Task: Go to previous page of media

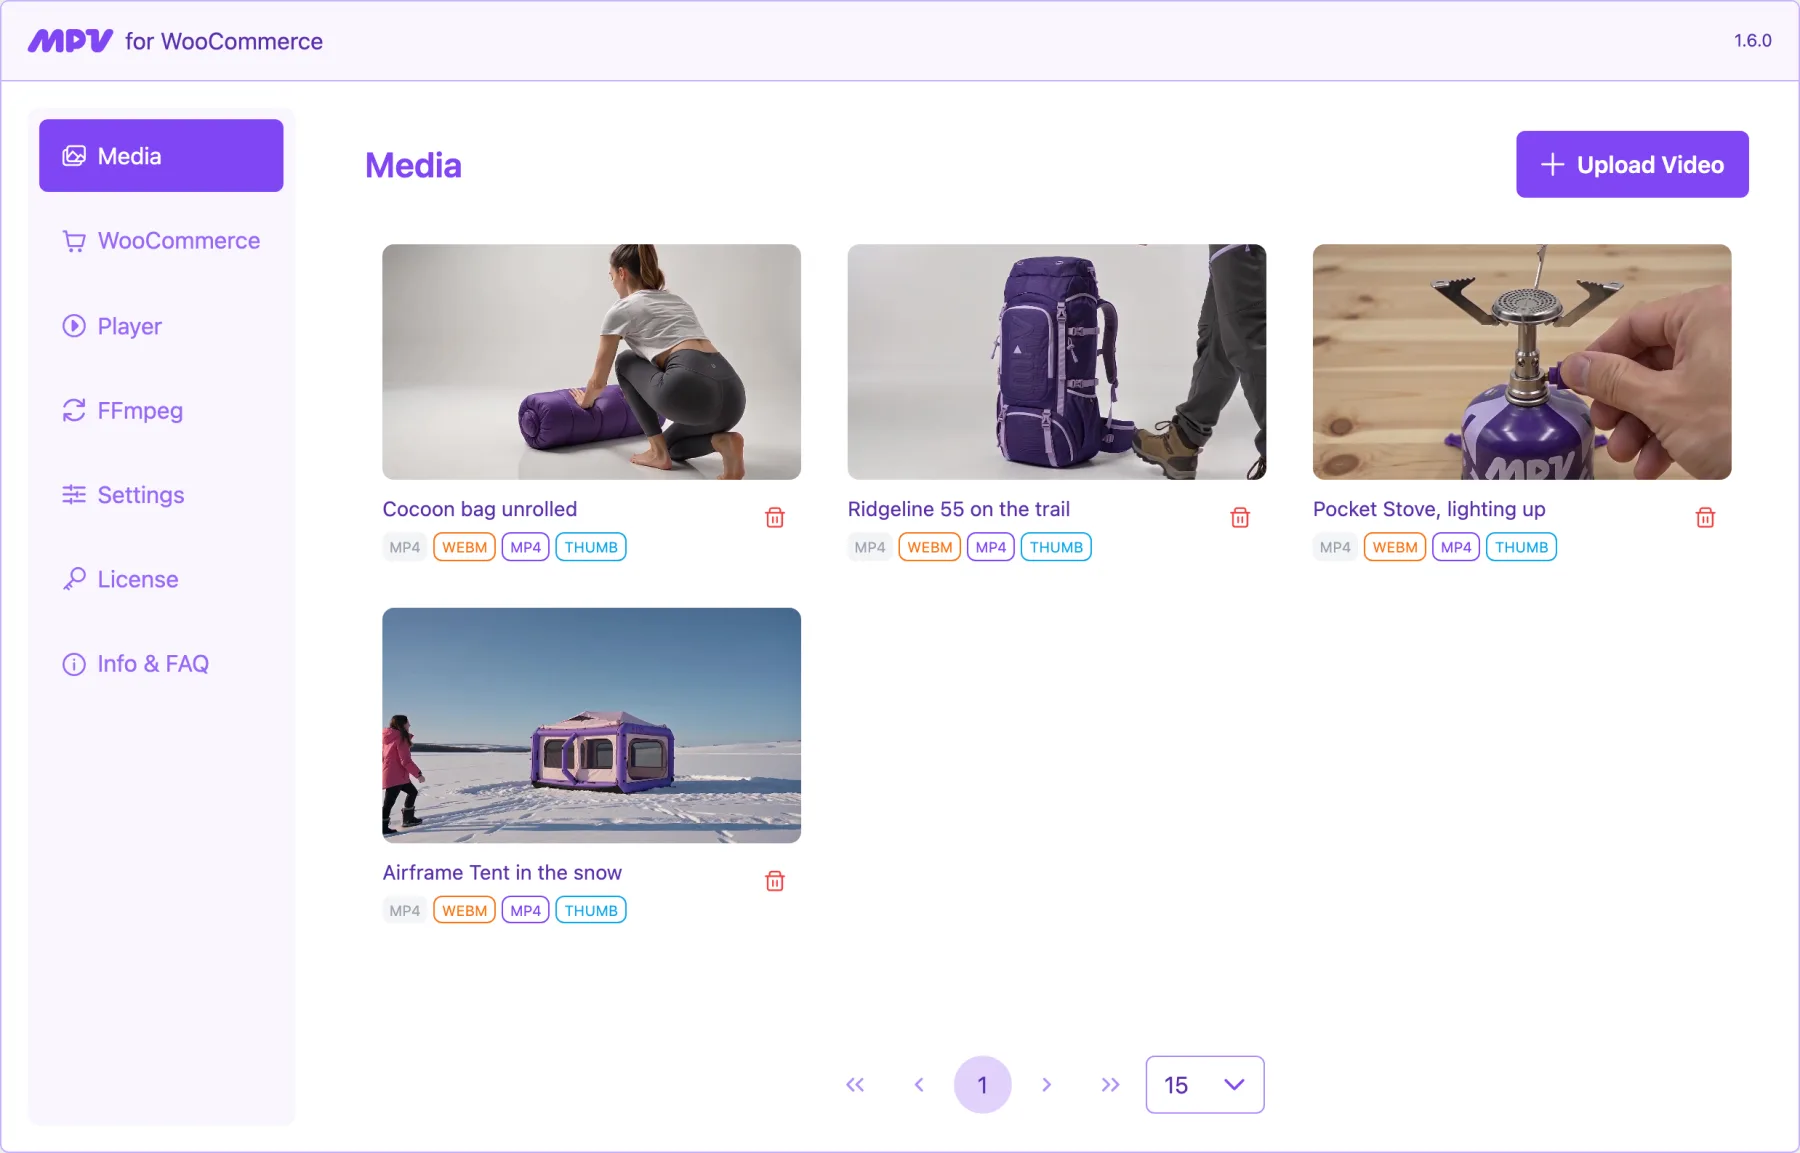Action: point(919,1085)
